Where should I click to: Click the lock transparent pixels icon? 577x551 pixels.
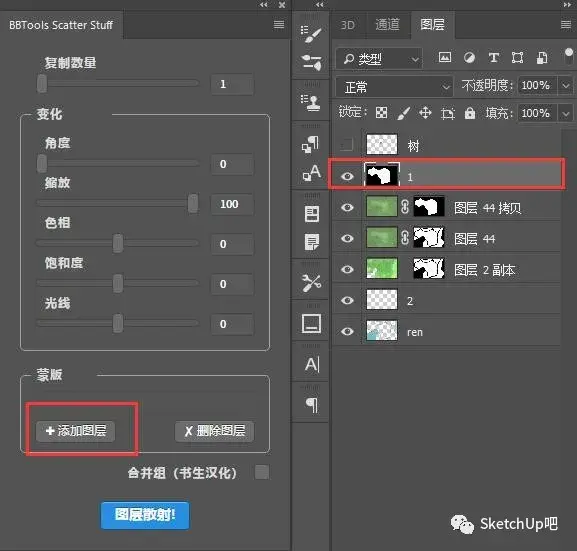point(381,113)
